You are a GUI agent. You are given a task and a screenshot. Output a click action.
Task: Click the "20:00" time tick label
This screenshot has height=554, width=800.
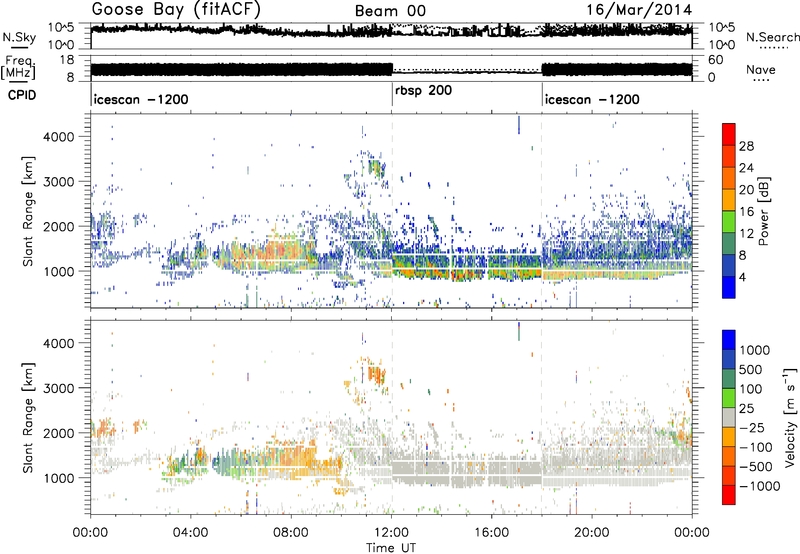click(x=592, y=533)
